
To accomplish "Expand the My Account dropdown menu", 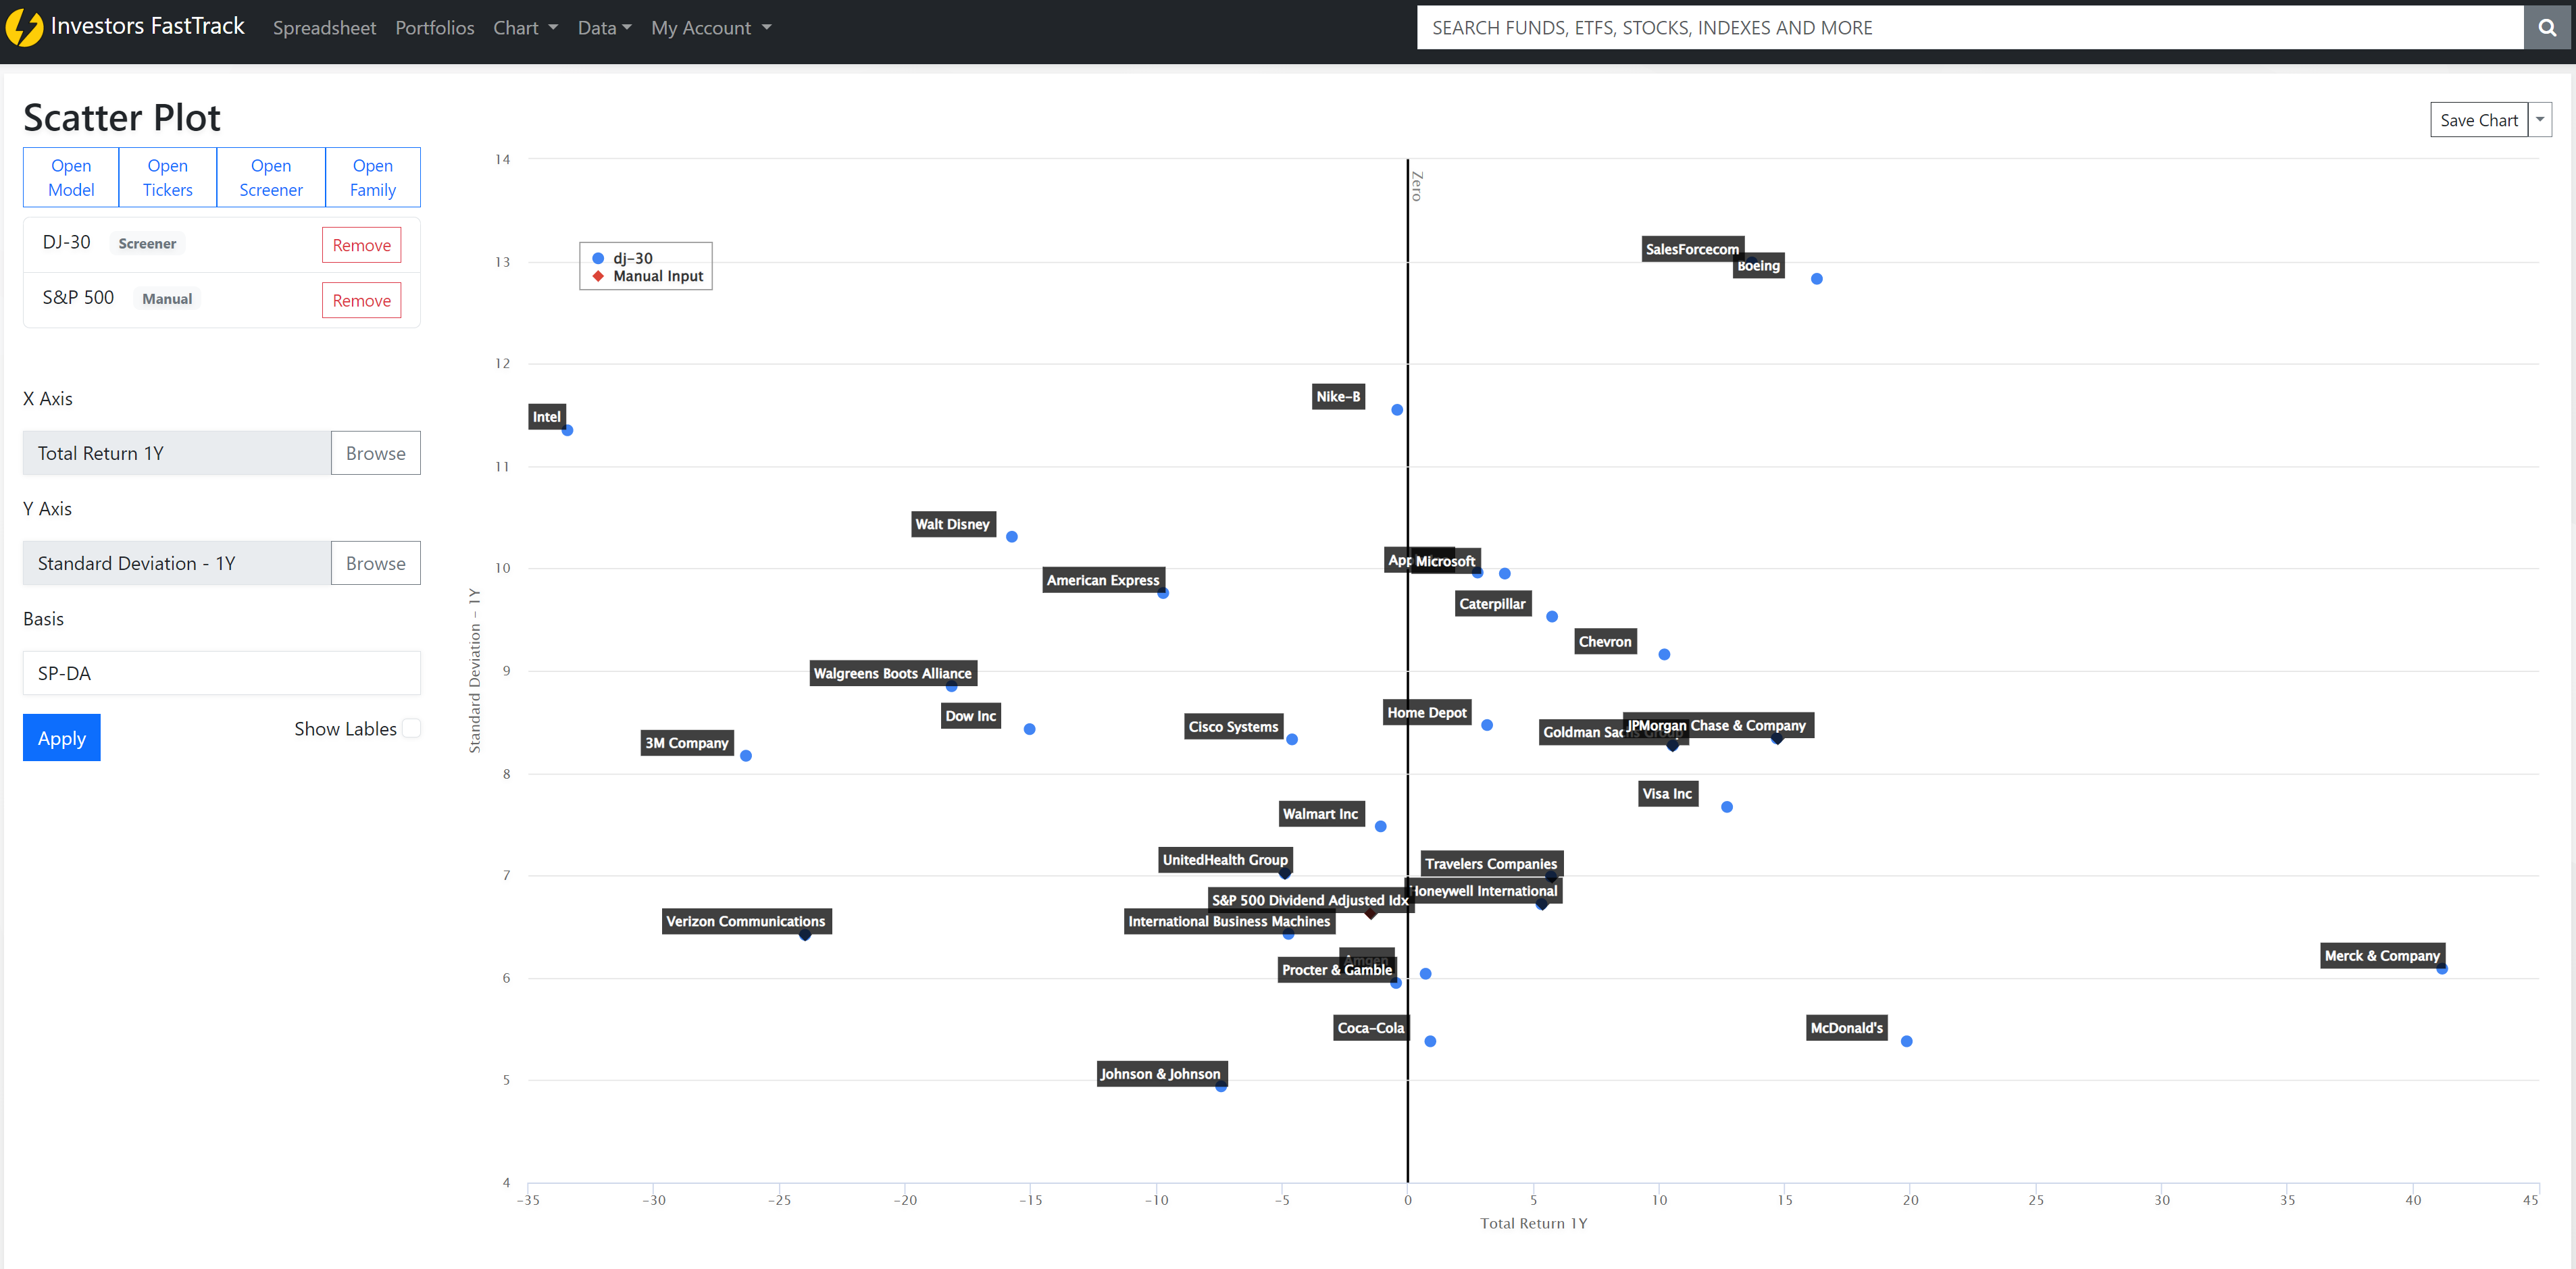I will coord(711,28).
